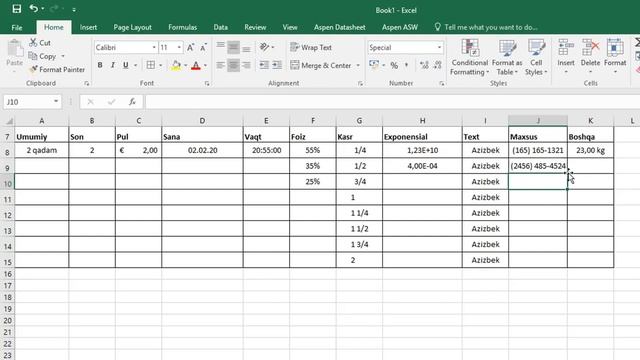640x360 pixels.
Task: Click in the formula bar
Action: (x=392, y=102)
